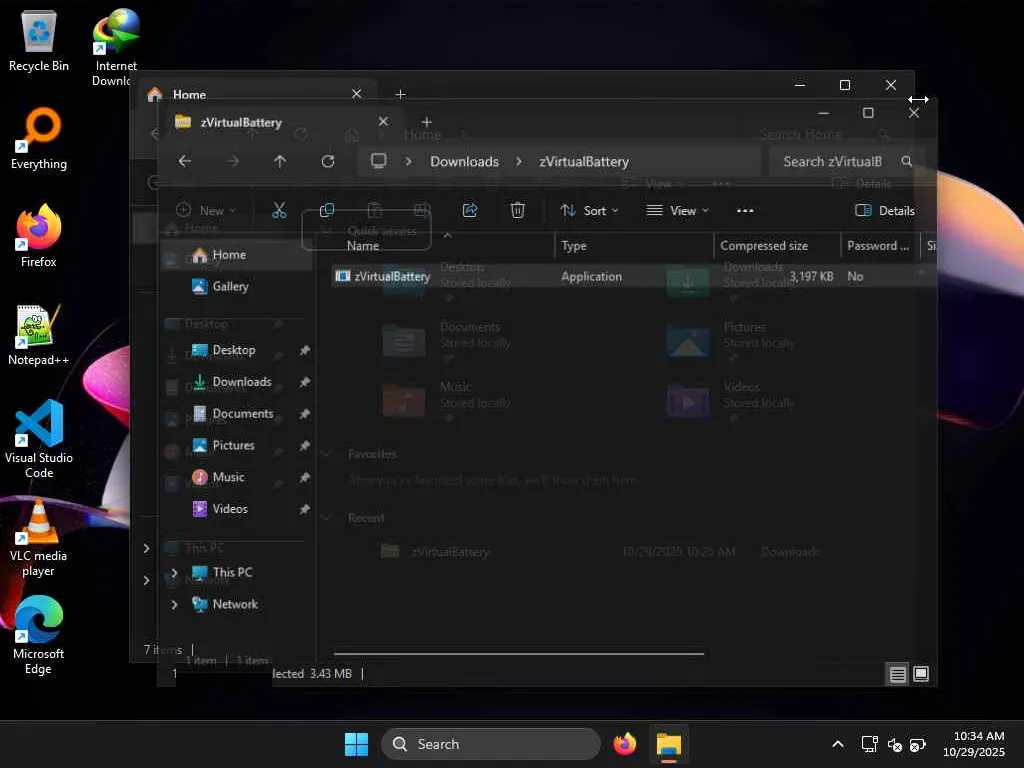
Task: Add a new tab in the Home window
Action: pos(400,95)
